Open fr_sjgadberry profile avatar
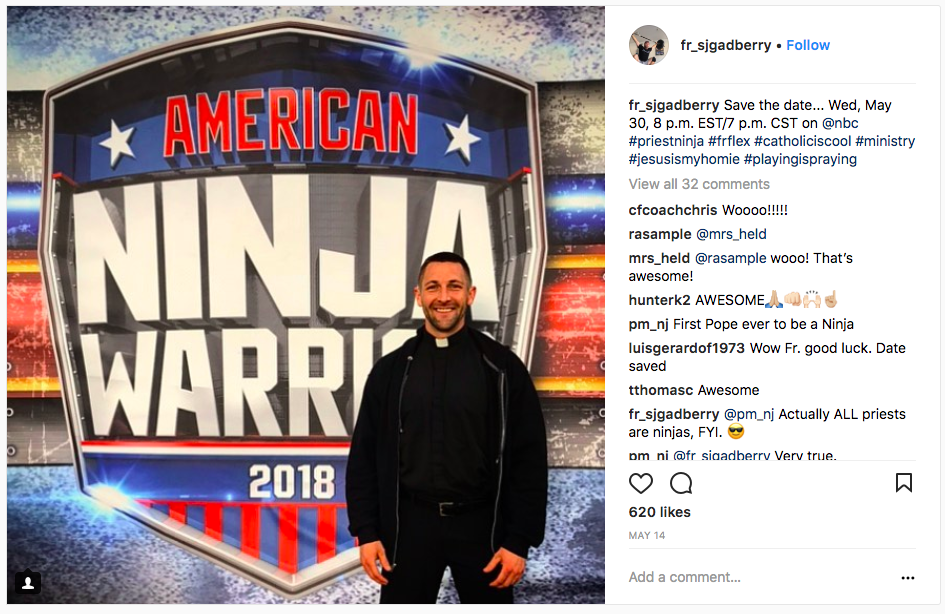 coord(649,45)
